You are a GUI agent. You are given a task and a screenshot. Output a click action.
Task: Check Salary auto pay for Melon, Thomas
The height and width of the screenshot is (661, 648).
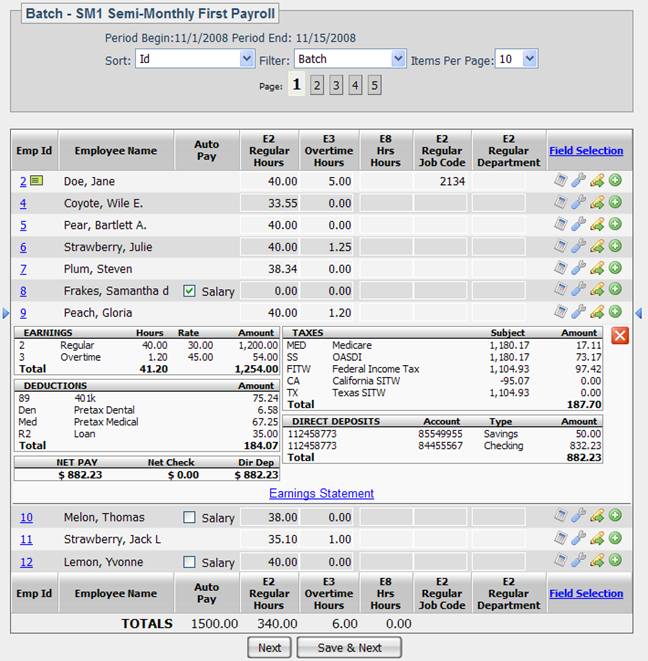189,517
